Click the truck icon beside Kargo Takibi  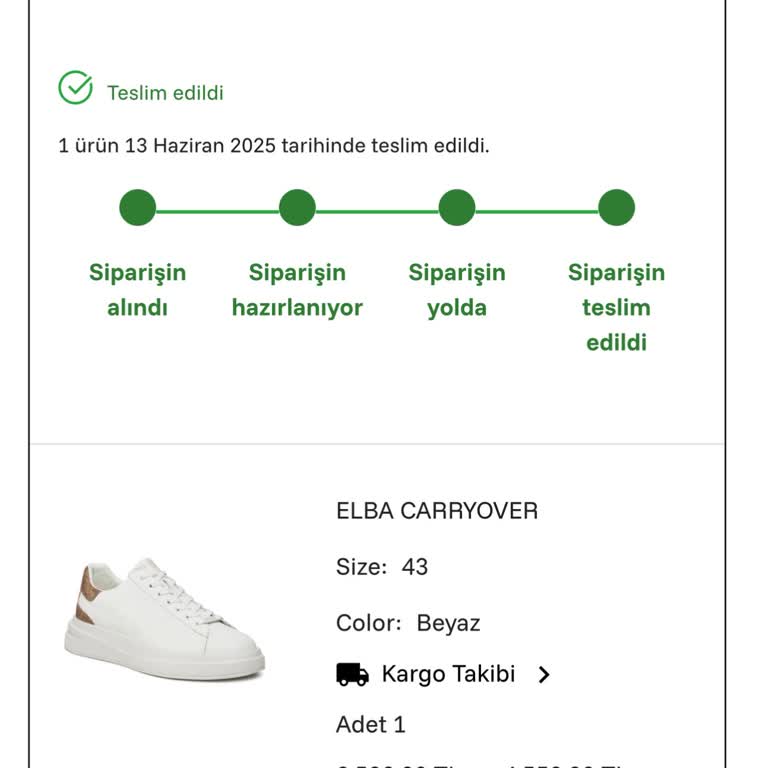[x=352, y=675]
